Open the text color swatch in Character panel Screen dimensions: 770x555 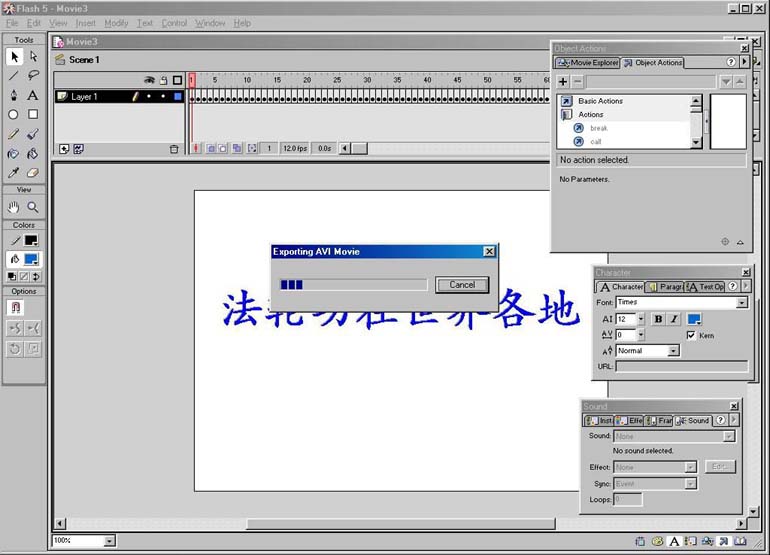point(694,319)
